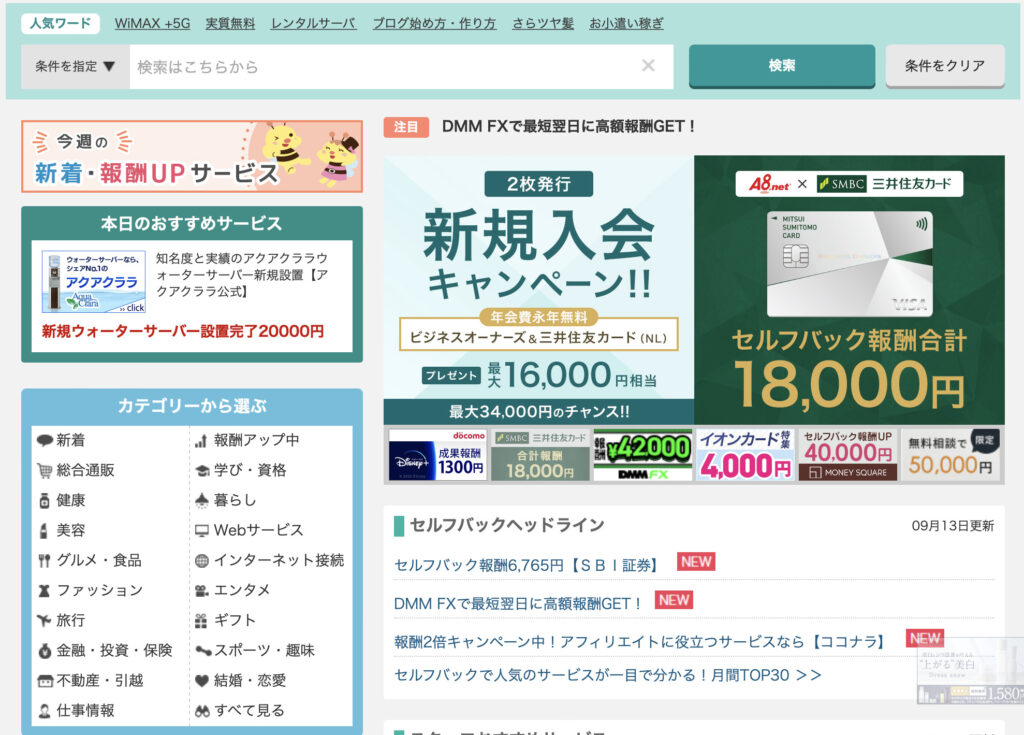Click the gift box ギフト category icon

click(202, 620)
